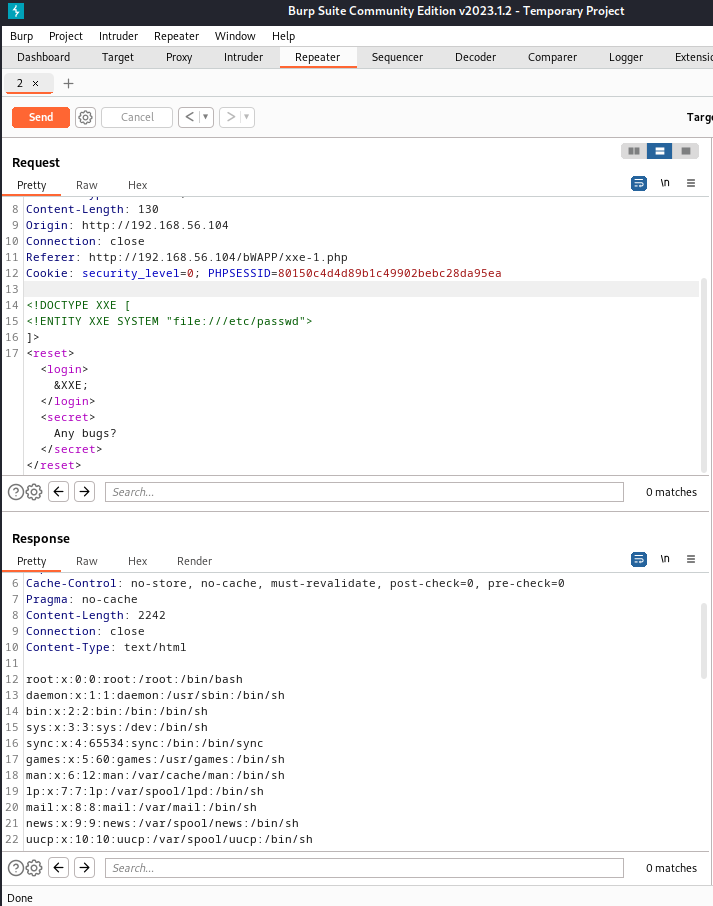Viewport: 713px width, 906px height.
Task: Click Content-Length 2242 response header
Action: [x=96, y=615]
